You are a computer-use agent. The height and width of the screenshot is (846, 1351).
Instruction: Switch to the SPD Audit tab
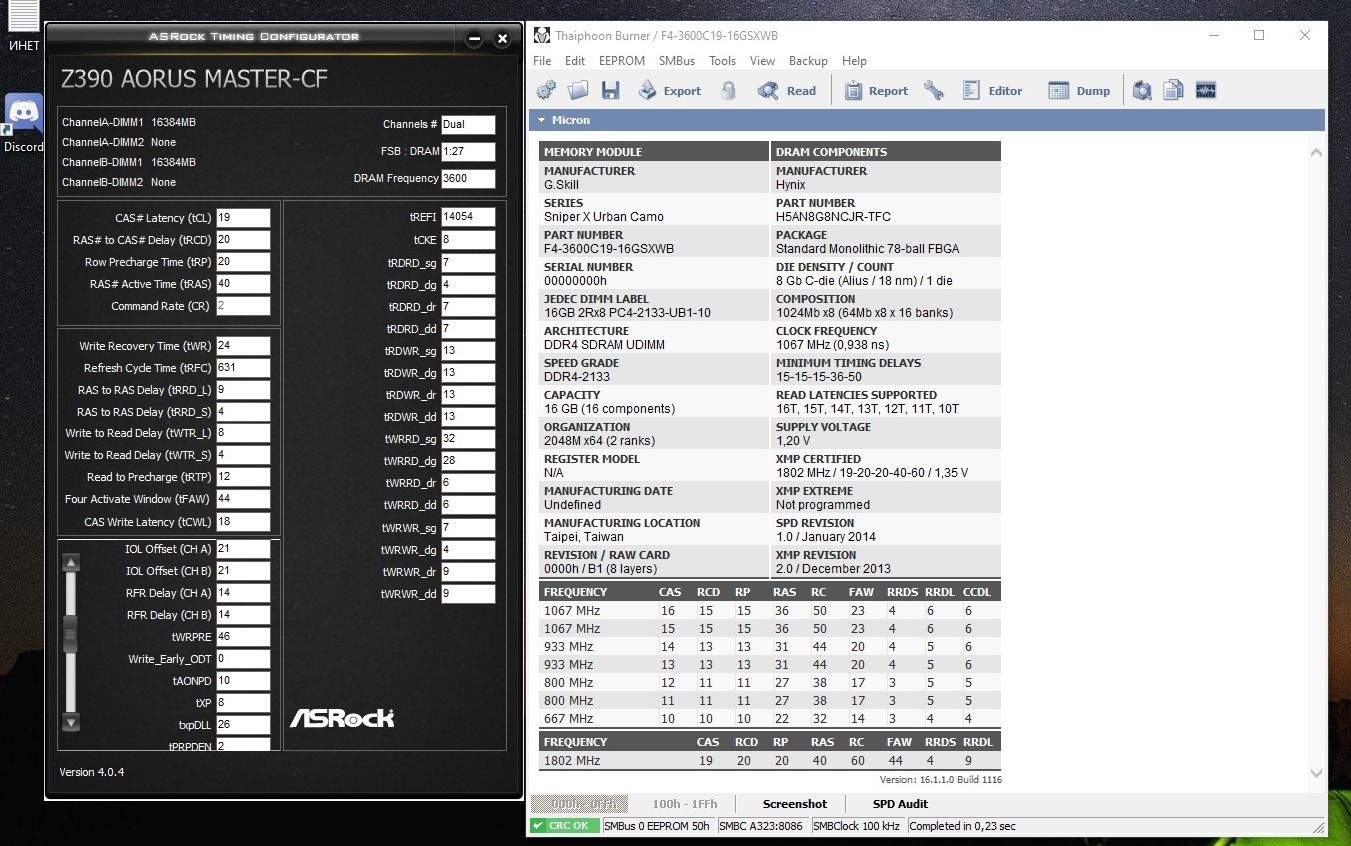click(x=900, y=804)
